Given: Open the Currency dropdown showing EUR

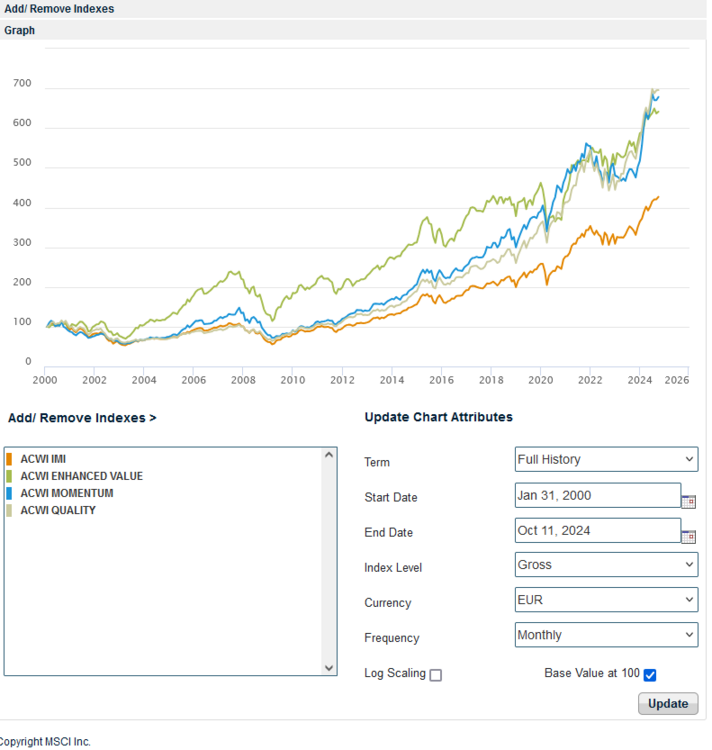Looking at the screenshot, I should [606, 600].
